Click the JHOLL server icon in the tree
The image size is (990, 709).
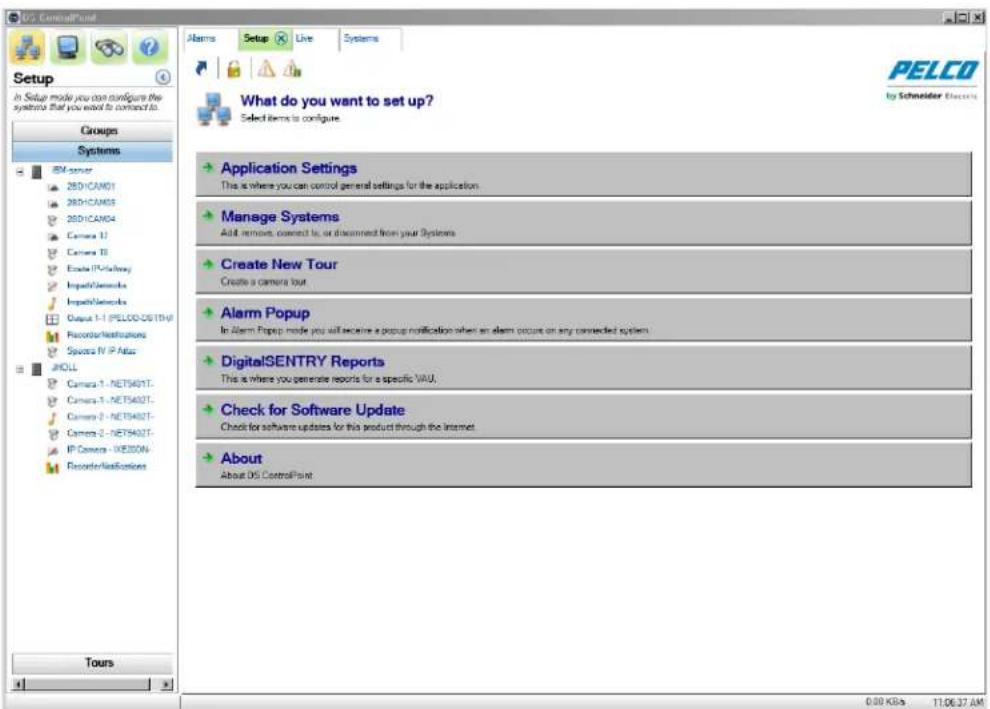37,368
